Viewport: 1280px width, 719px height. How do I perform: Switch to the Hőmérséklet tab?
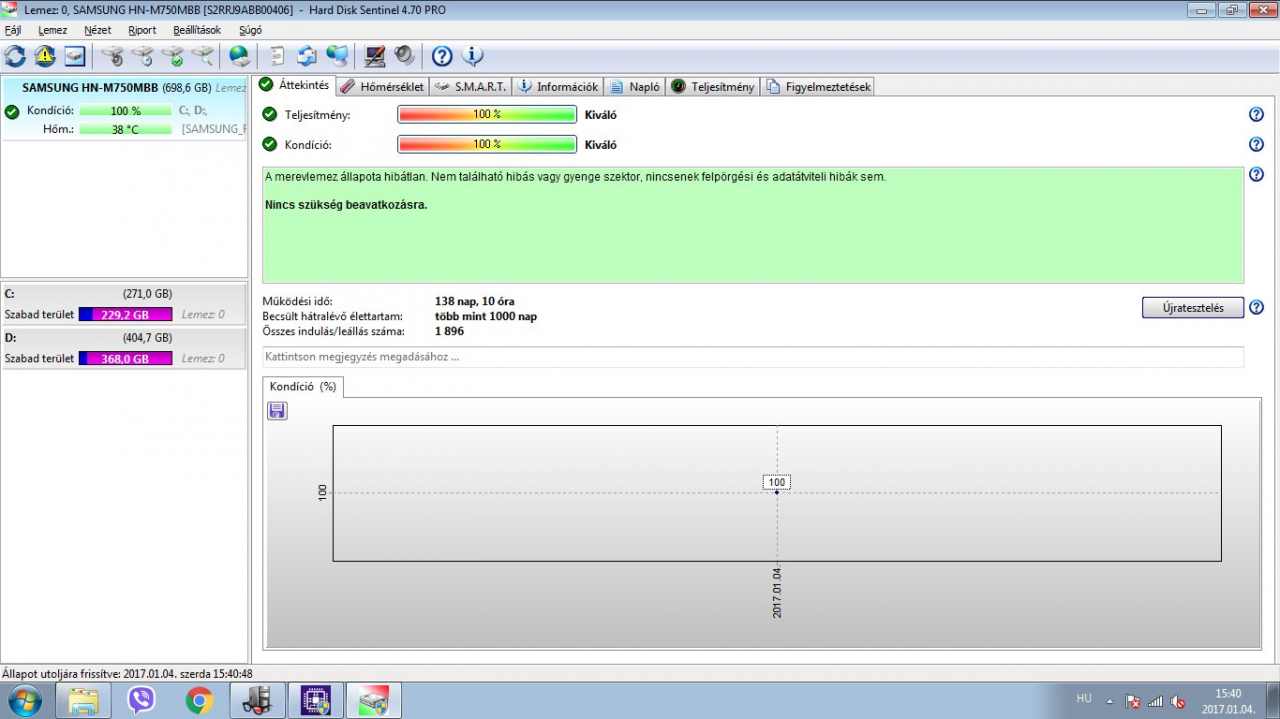click(x=383, y=87)
